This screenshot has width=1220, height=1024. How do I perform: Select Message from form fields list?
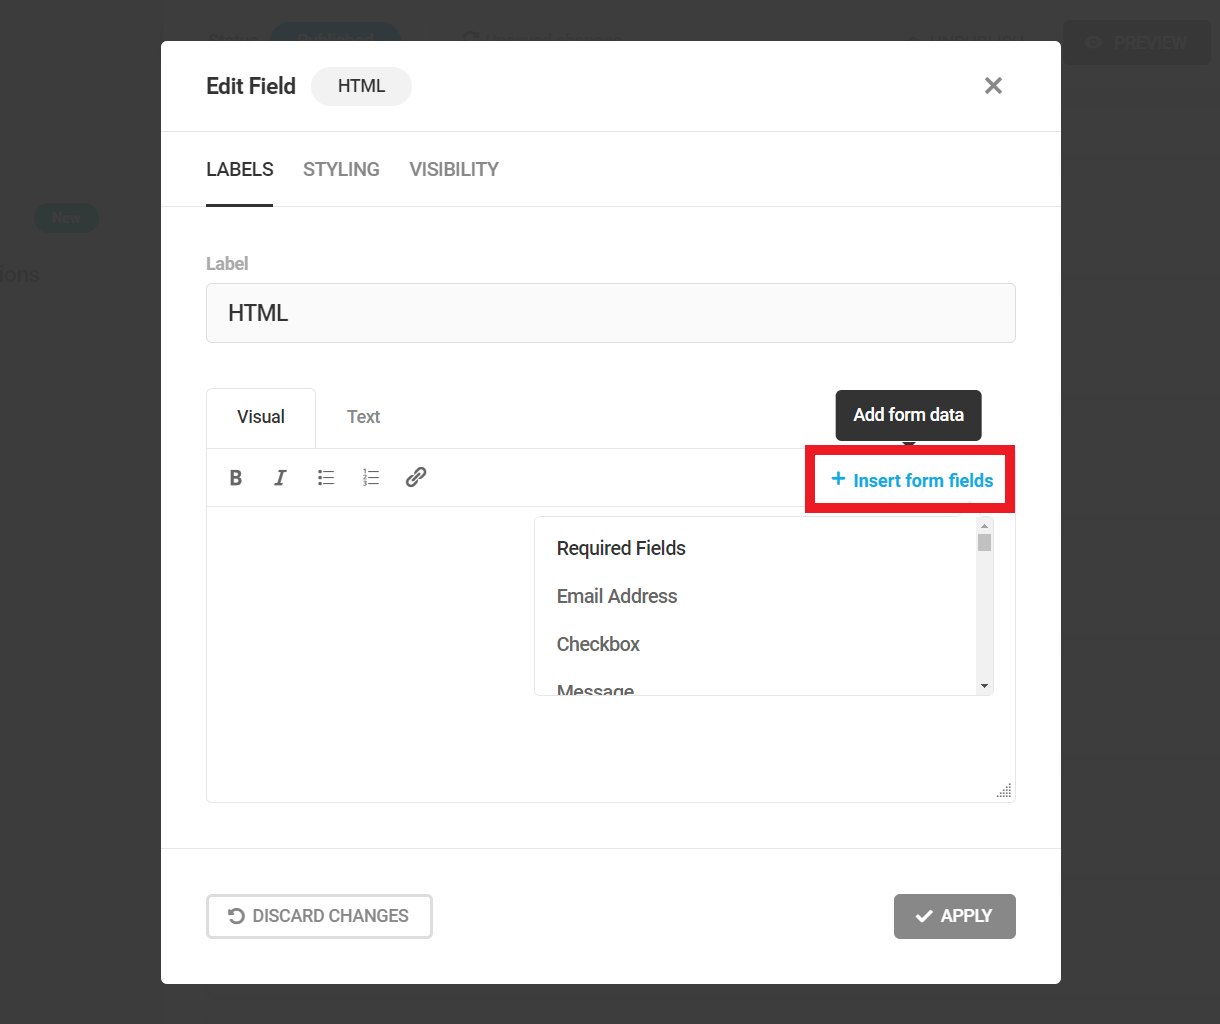(596, 689)
